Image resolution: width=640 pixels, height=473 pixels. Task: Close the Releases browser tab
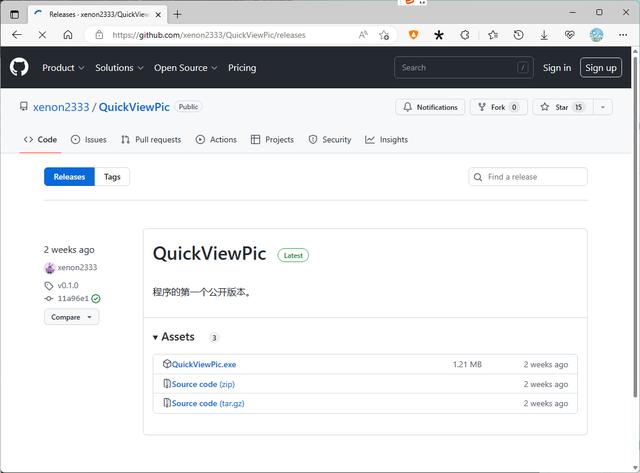pos(158,15)
